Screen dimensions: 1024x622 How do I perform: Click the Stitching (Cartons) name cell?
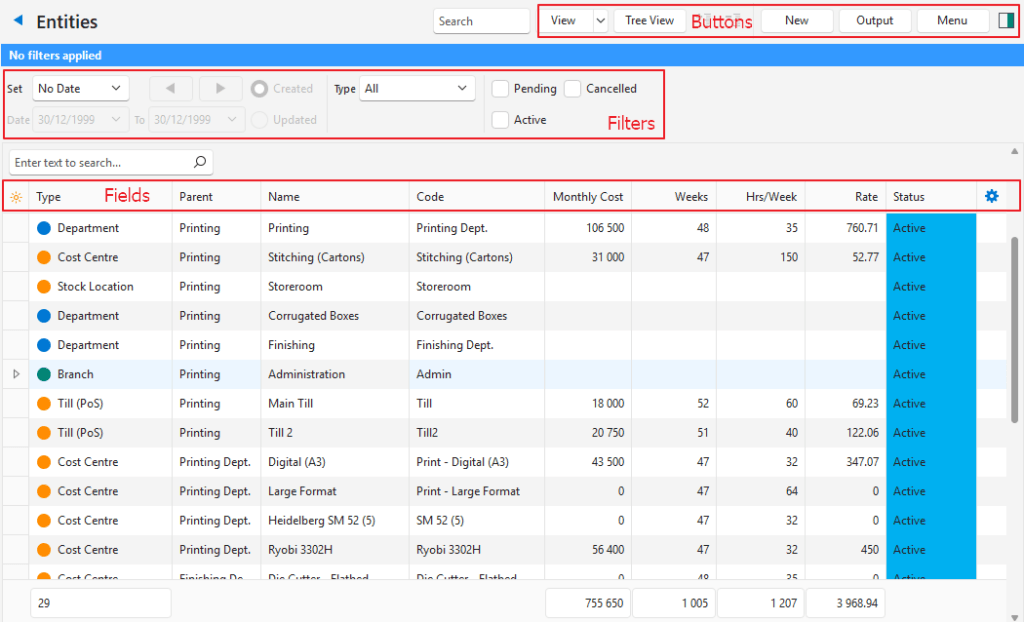[x=335, y=257]
